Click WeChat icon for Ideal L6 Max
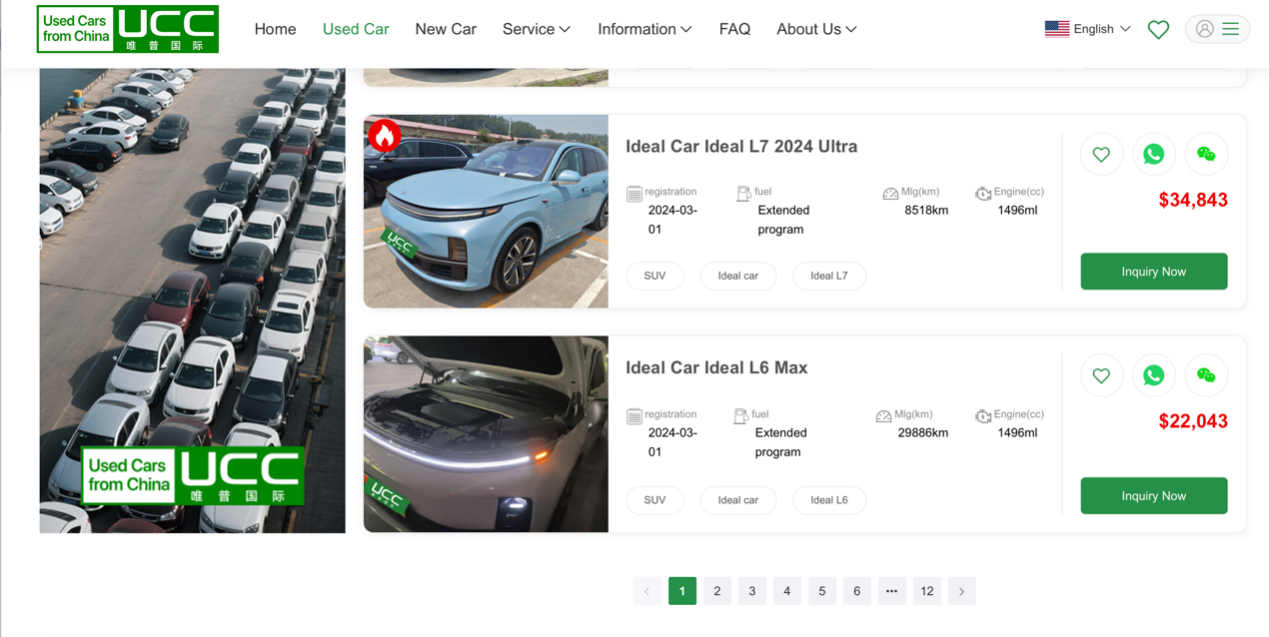 pos(1206,375)
